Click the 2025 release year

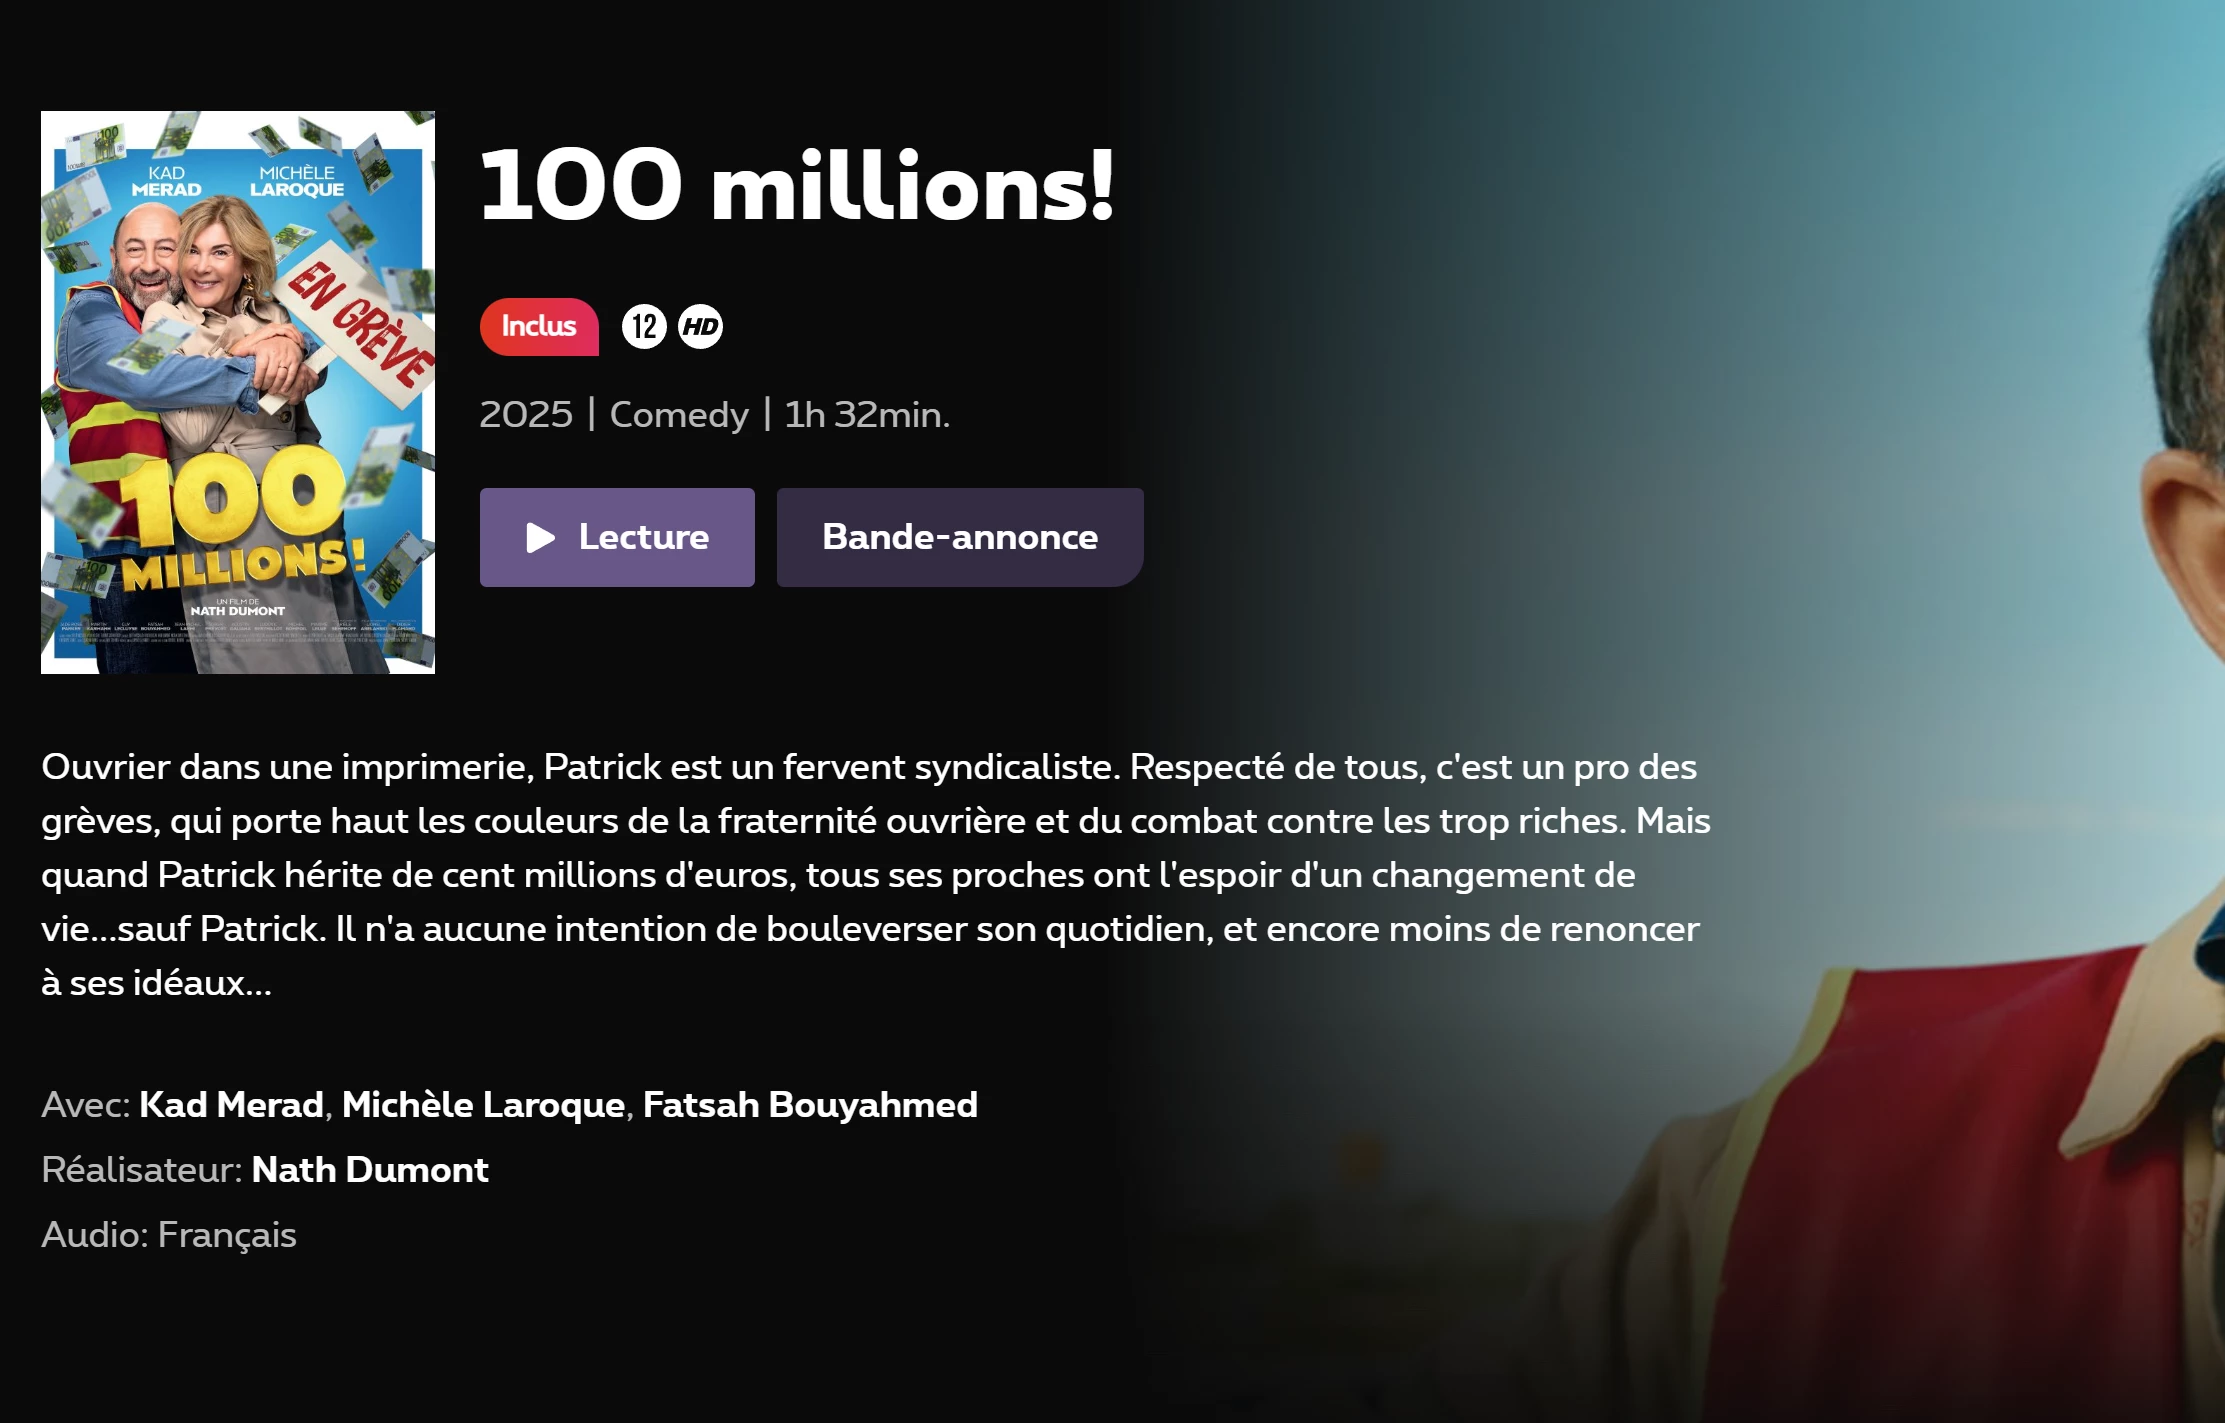pyautogui.click(x=526, y=414)
